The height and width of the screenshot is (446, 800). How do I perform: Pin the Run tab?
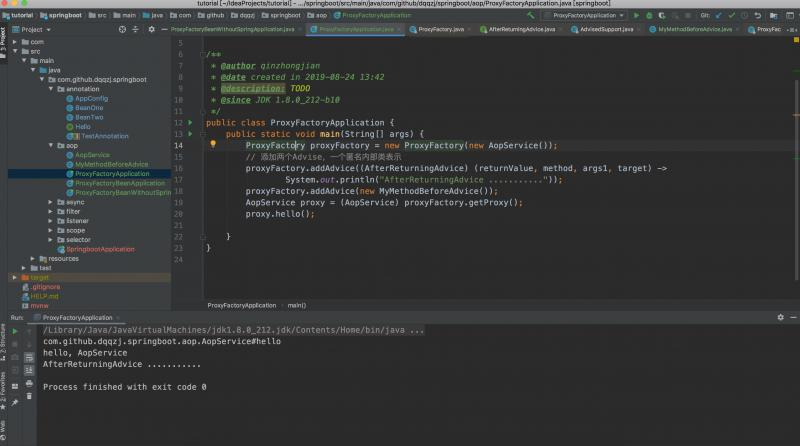(x=15, y=403)
